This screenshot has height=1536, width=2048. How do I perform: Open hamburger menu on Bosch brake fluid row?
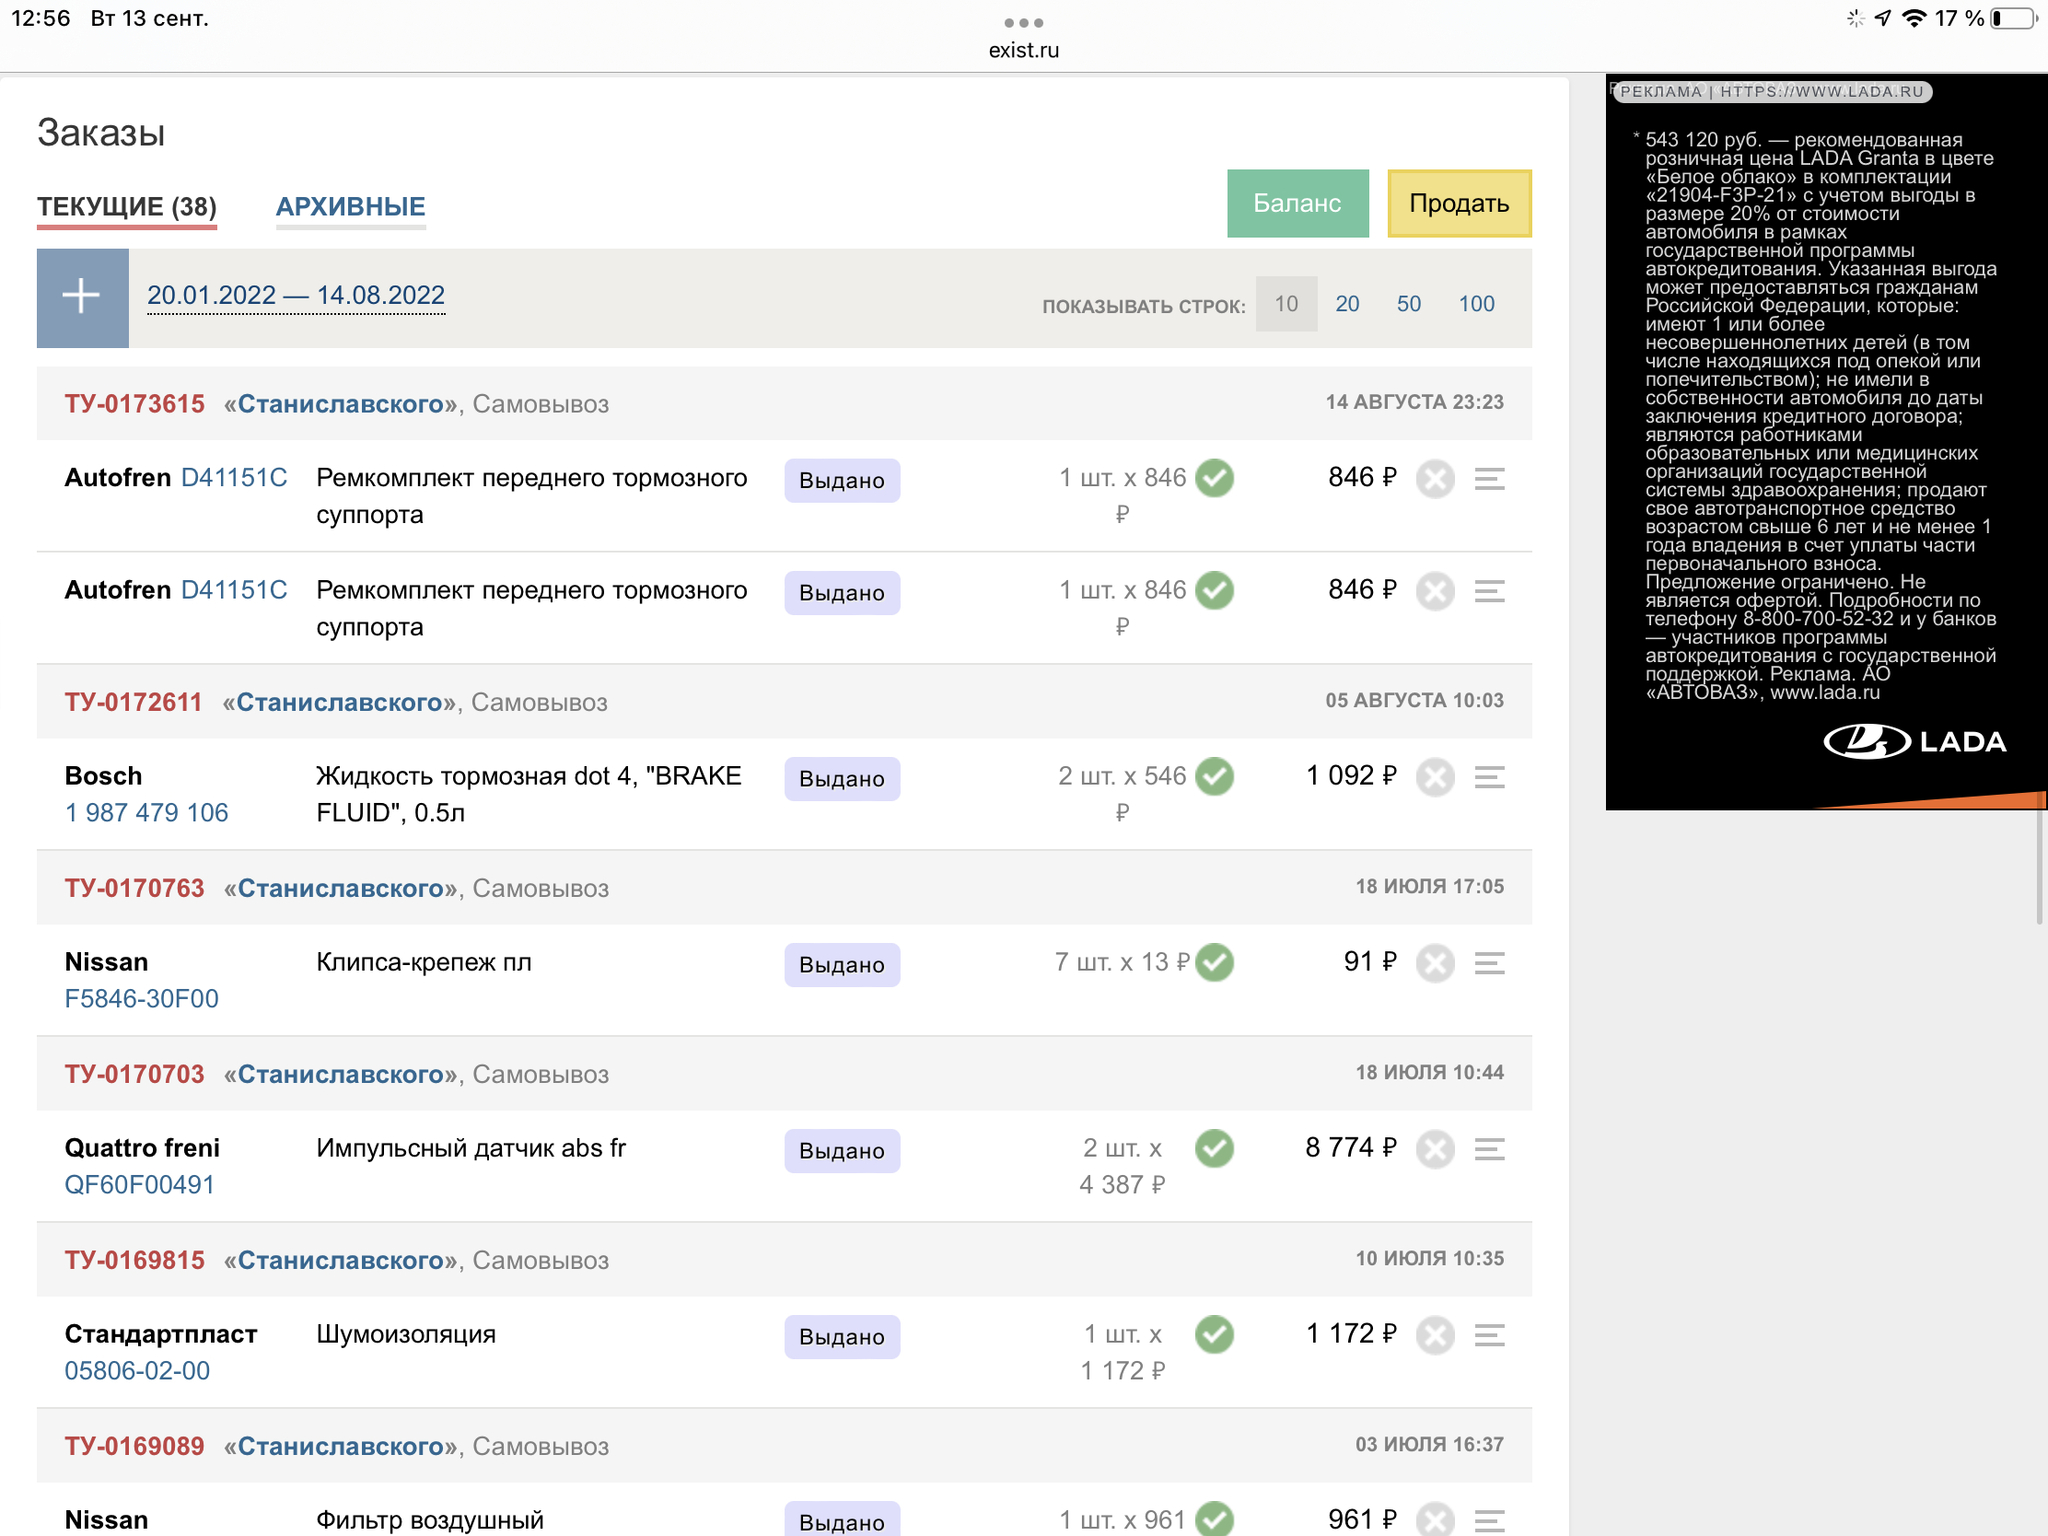click(x=1489, y=777)
